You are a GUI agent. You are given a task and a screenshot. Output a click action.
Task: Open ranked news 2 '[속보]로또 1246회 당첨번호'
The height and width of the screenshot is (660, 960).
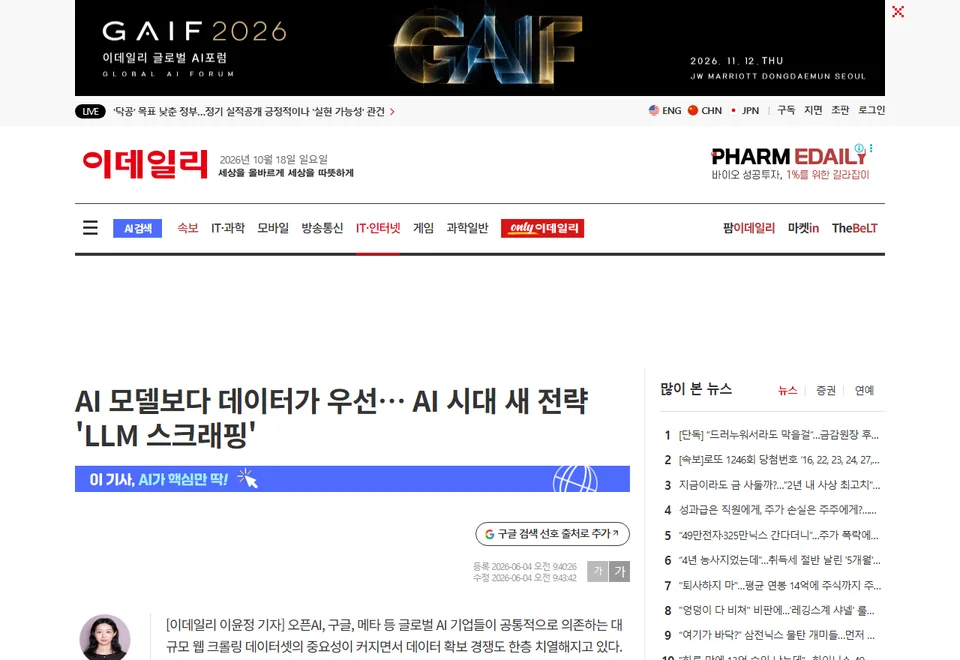tap(779, 460)
